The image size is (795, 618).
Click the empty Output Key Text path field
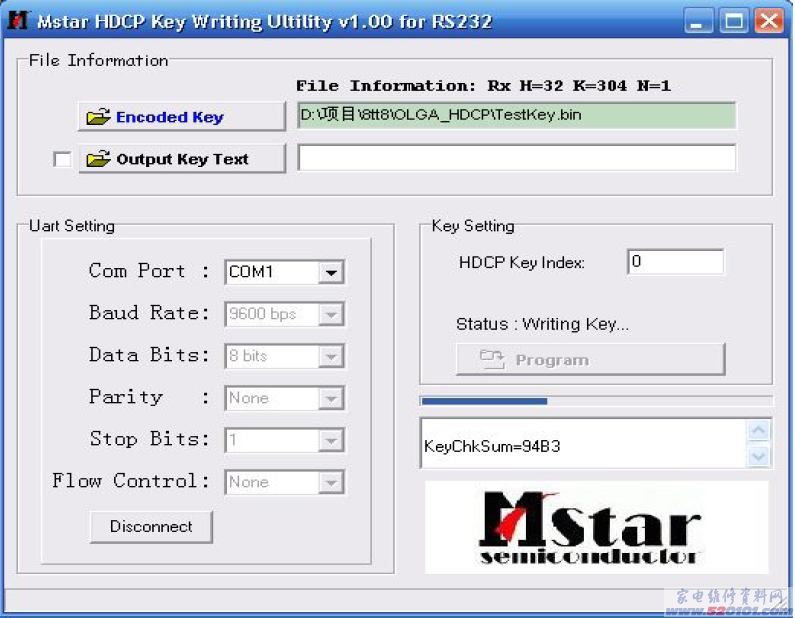point(516,158)
